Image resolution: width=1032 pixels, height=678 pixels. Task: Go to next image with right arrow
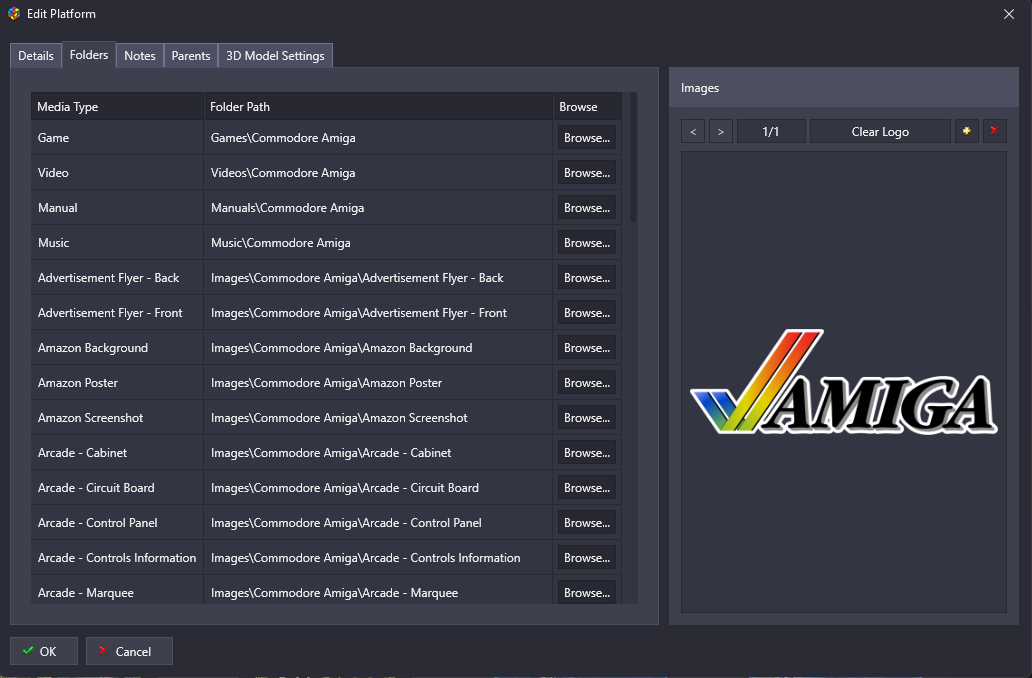(x=721, y=131)
